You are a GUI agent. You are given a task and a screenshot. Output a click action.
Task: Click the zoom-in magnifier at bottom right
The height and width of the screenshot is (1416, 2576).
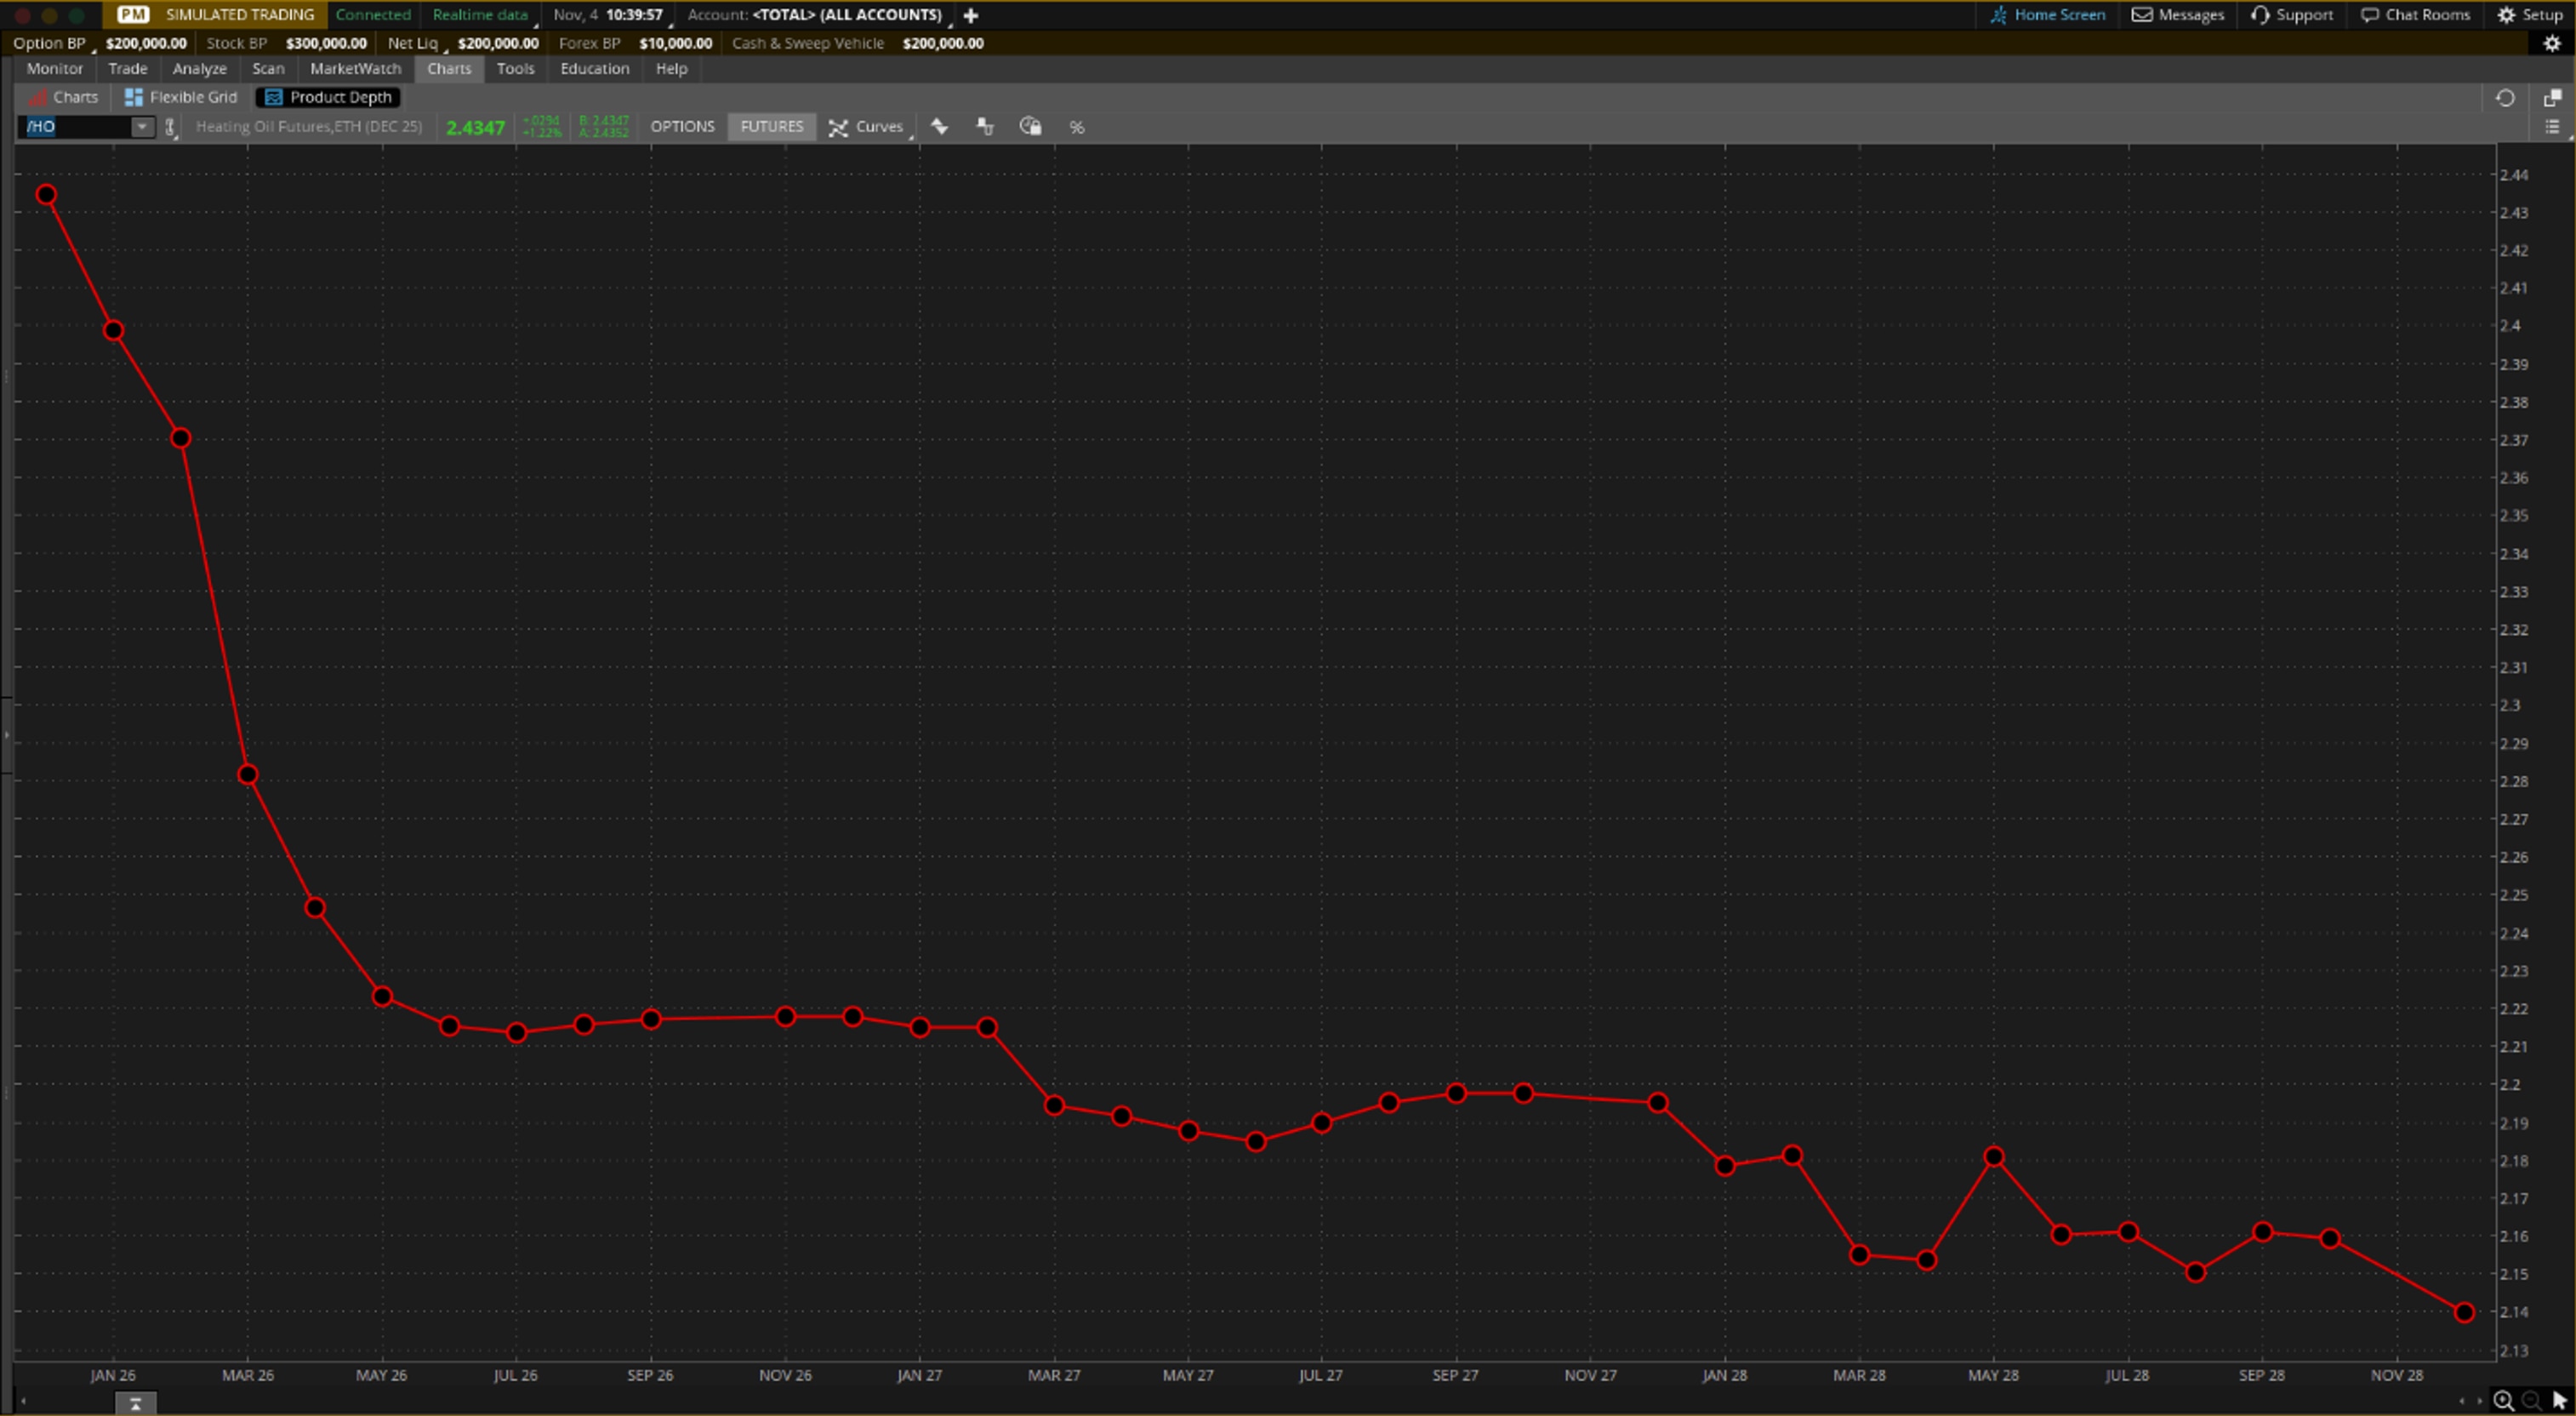[2503, 1401]
